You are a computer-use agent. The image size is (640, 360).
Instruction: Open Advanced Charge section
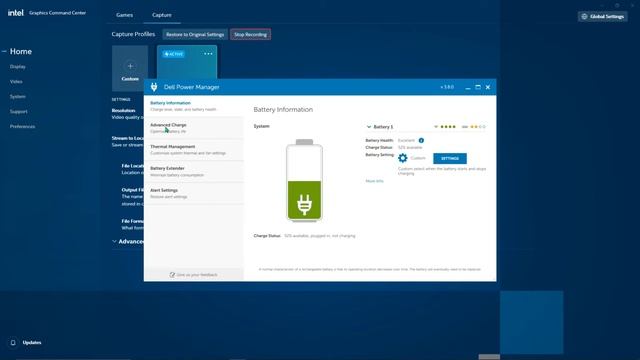[x=194, y=128]
